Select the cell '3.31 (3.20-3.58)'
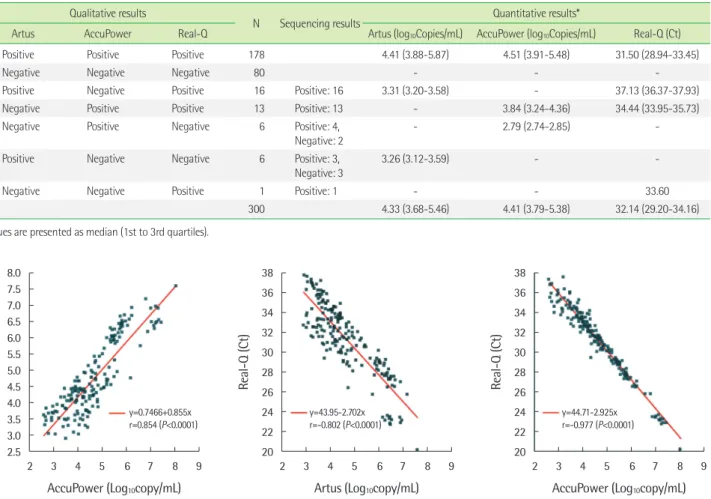 [415, 90]
